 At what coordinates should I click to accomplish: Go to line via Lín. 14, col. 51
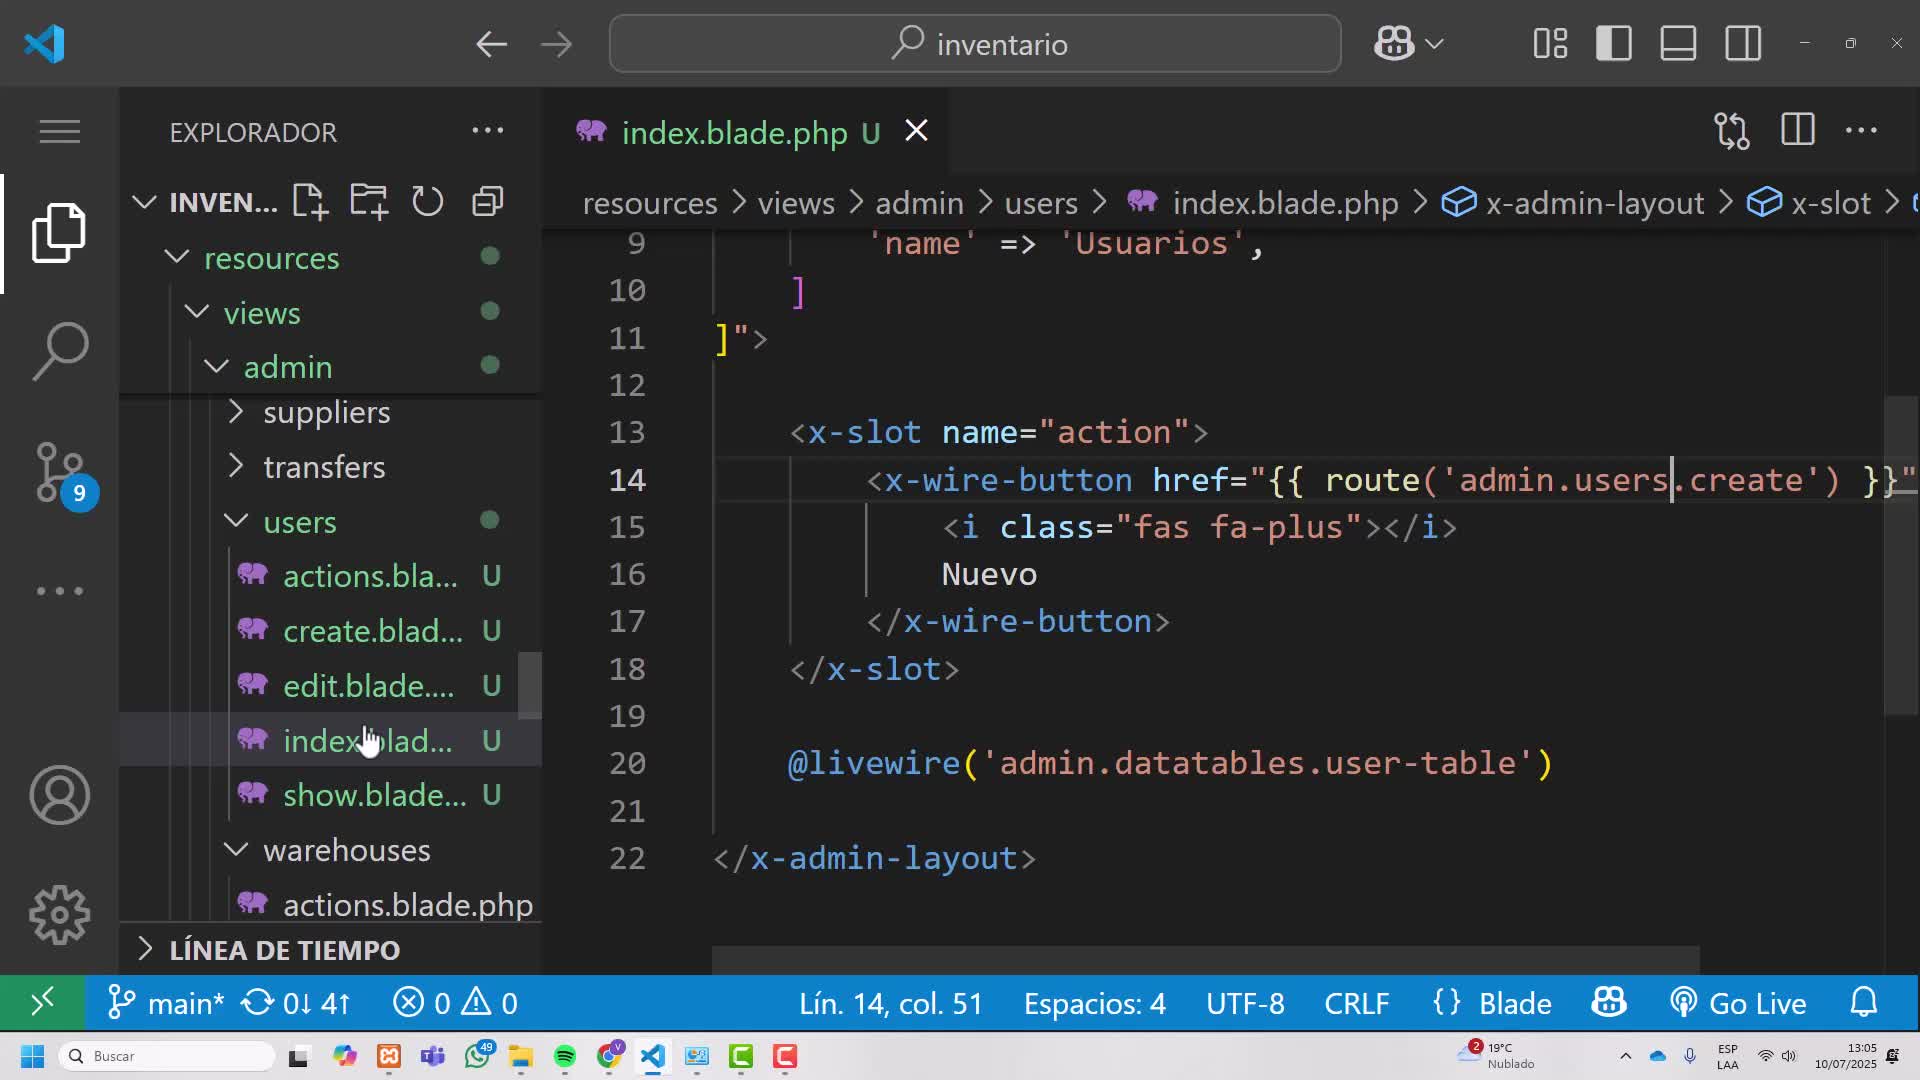(x=890, y=1003)
